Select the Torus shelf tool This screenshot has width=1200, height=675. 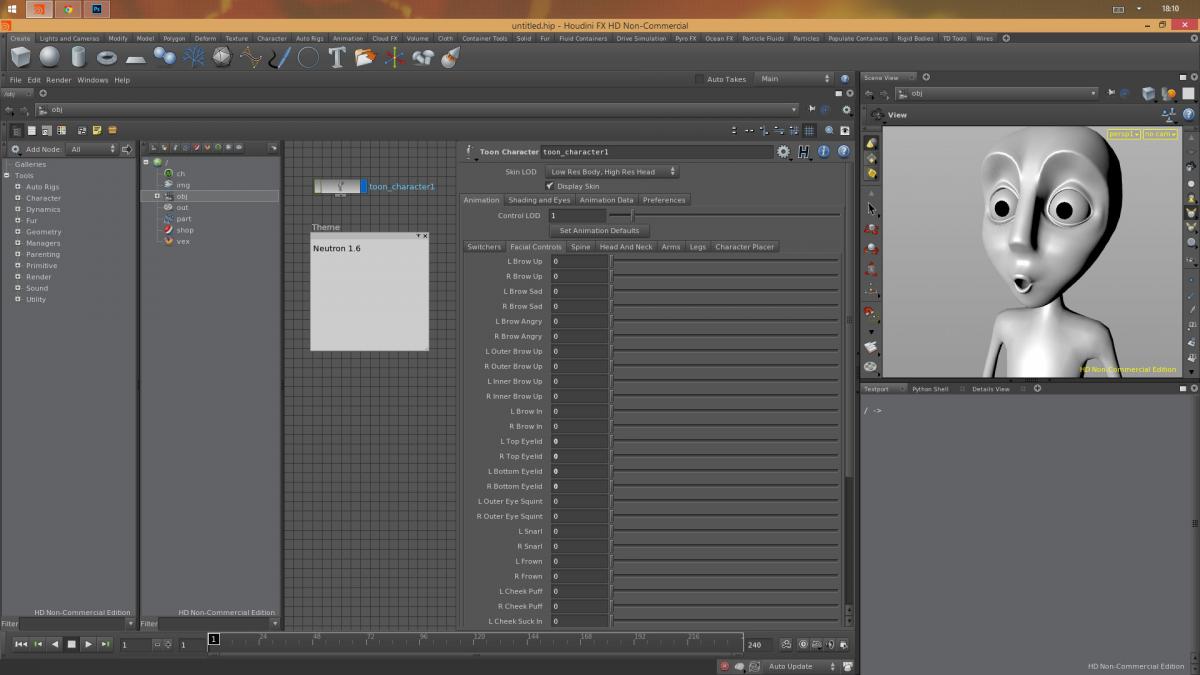(107, 57)
